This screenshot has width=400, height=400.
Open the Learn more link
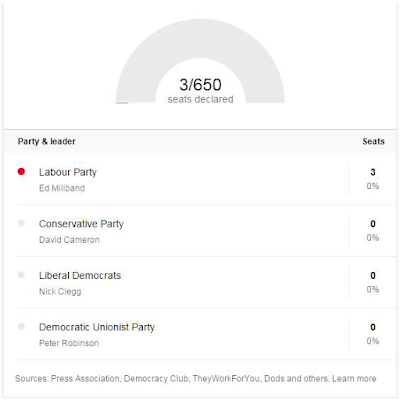354,379
